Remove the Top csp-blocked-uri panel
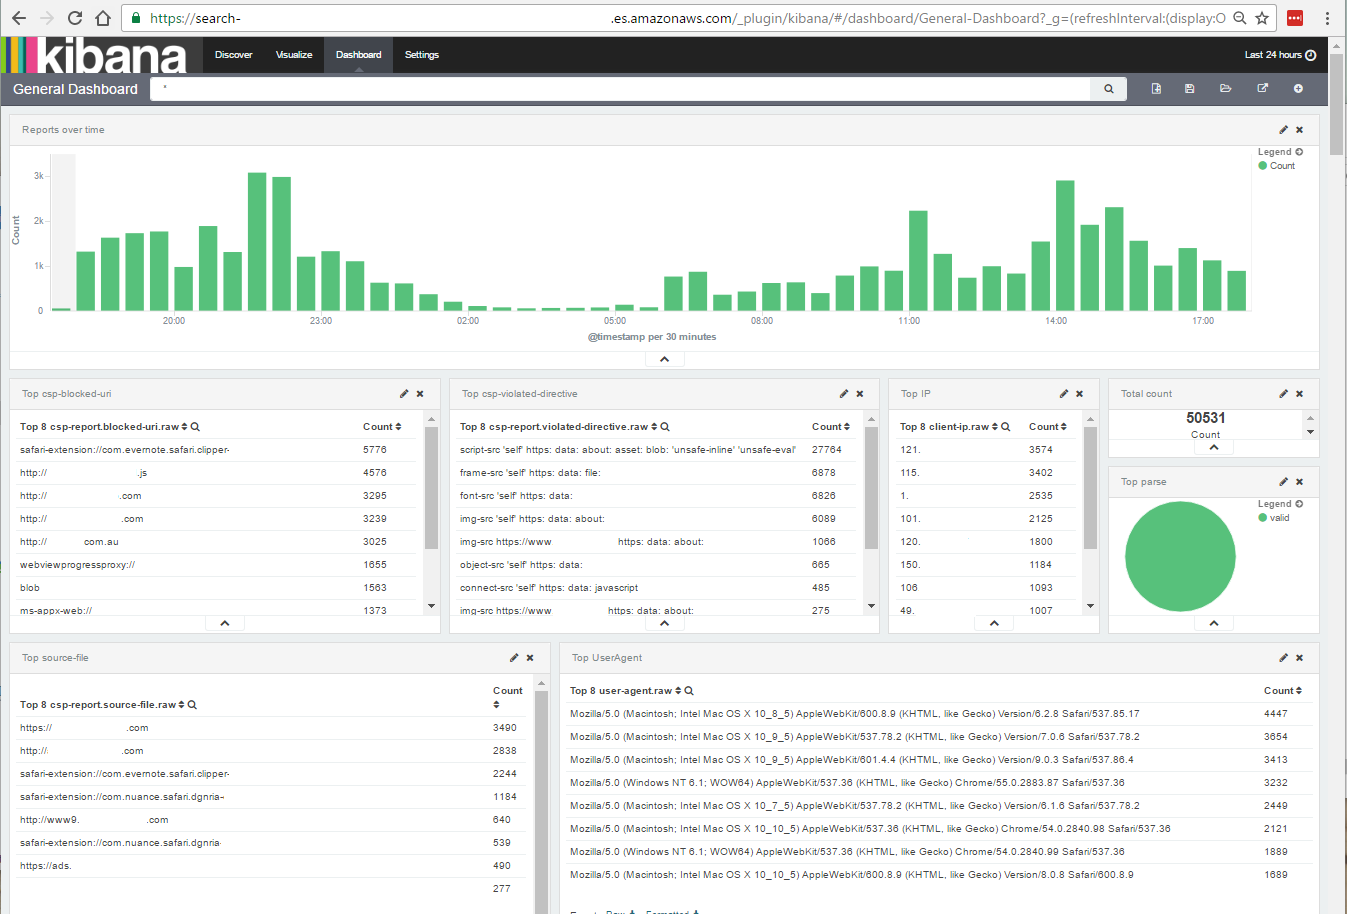 coord(420,394)
